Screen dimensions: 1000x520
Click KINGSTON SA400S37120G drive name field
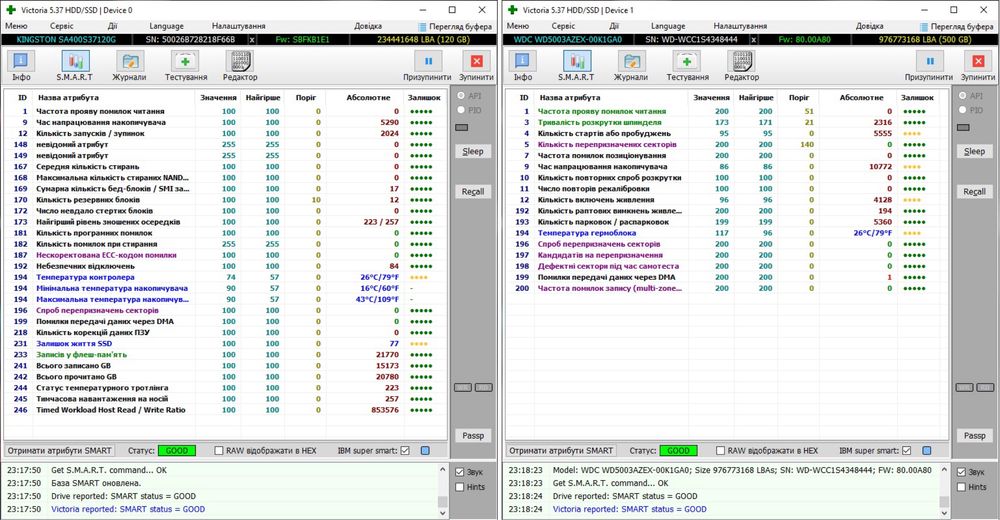click(x=66, y=40)
